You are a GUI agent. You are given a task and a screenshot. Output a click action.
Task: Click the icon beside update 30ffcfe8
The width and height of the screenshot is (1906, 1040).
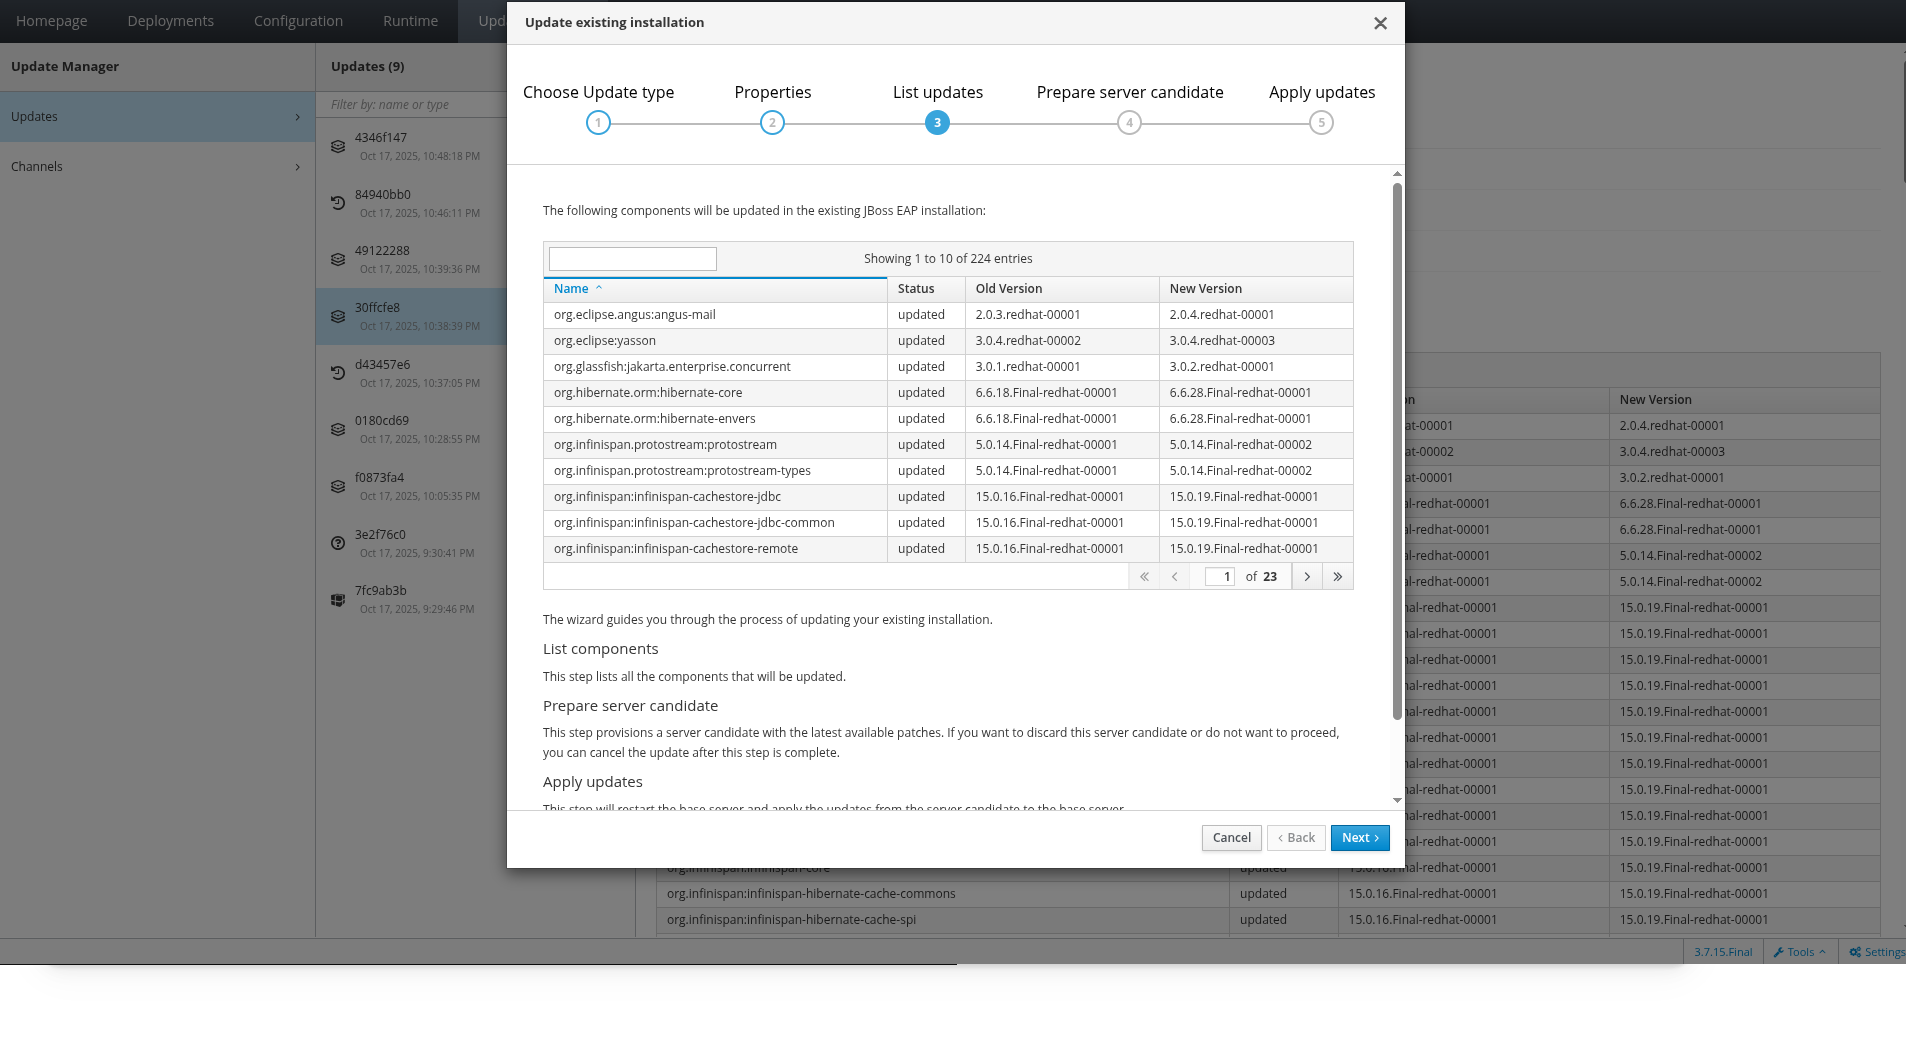coord(338,316)
